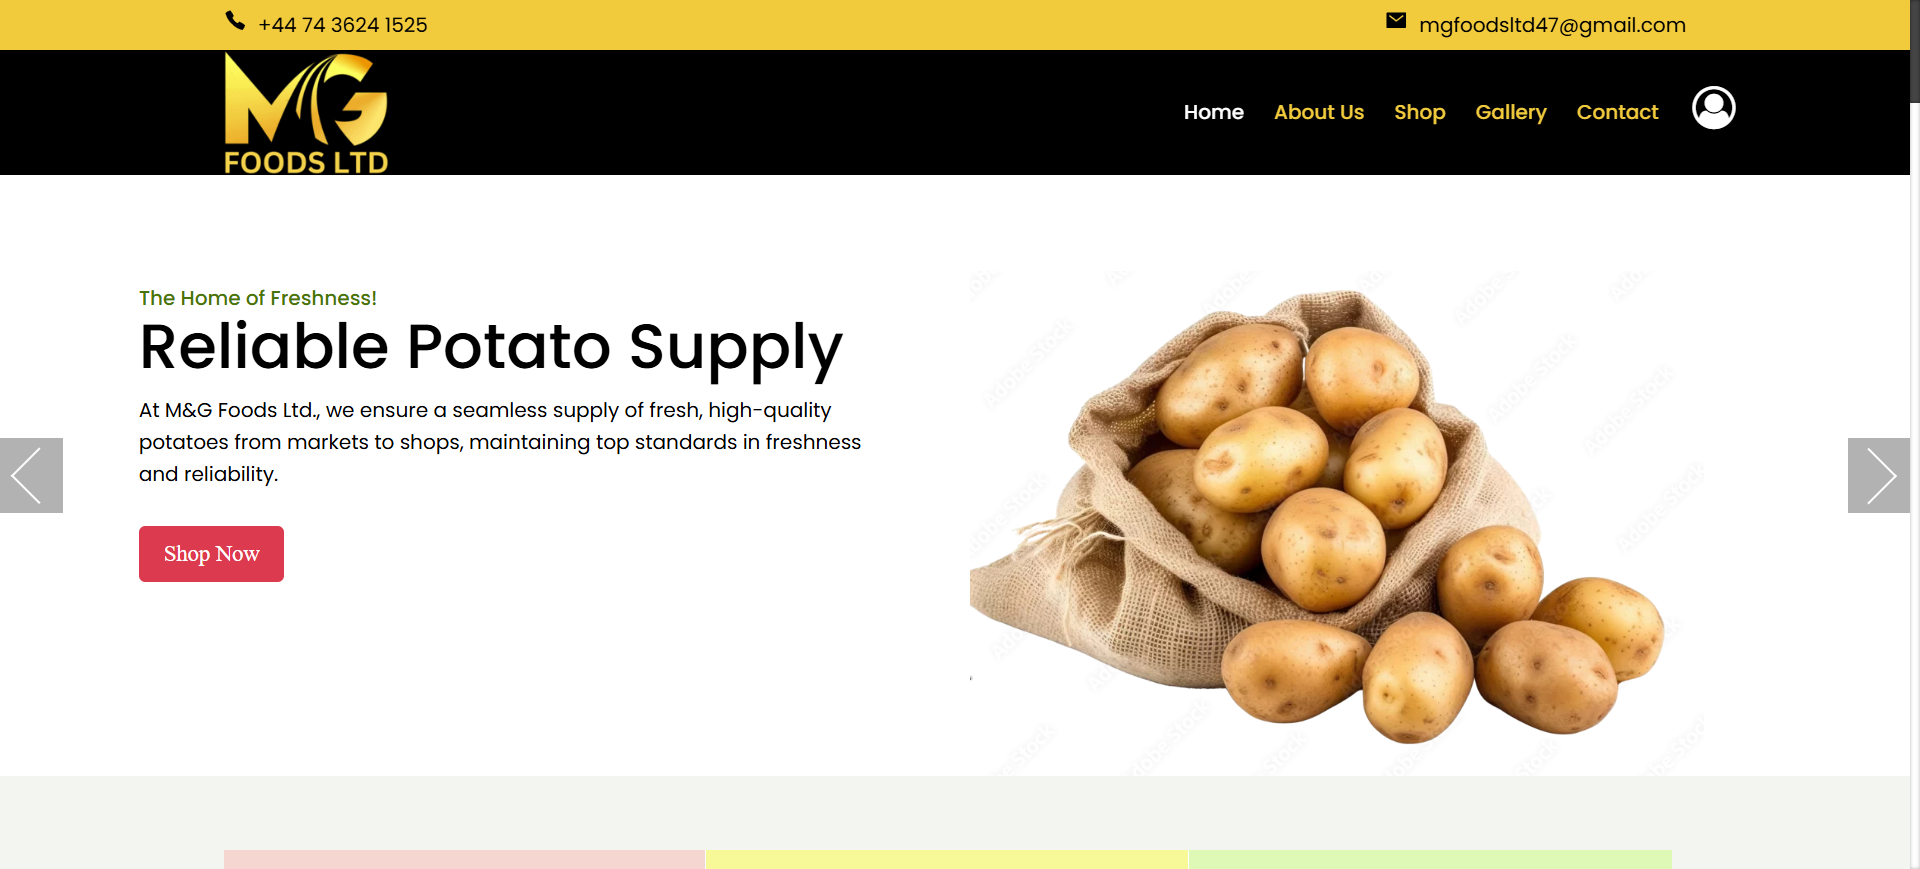Click the Shop Now button
The width and height of the screenshot is (1920, 869).
tap(211, 554)
